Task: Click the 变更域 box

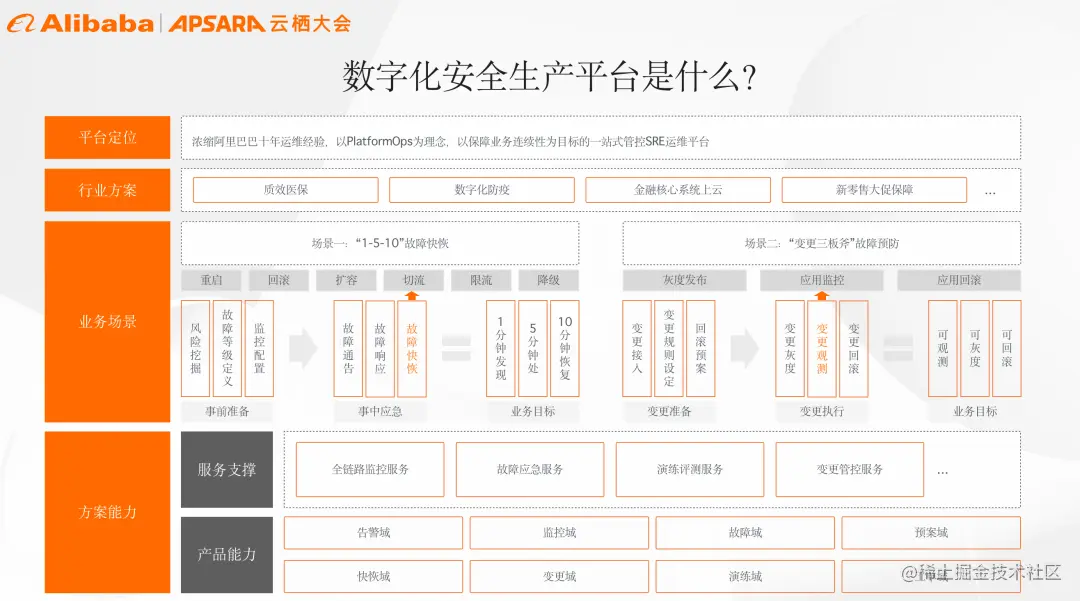Action: tap(559, 576)
